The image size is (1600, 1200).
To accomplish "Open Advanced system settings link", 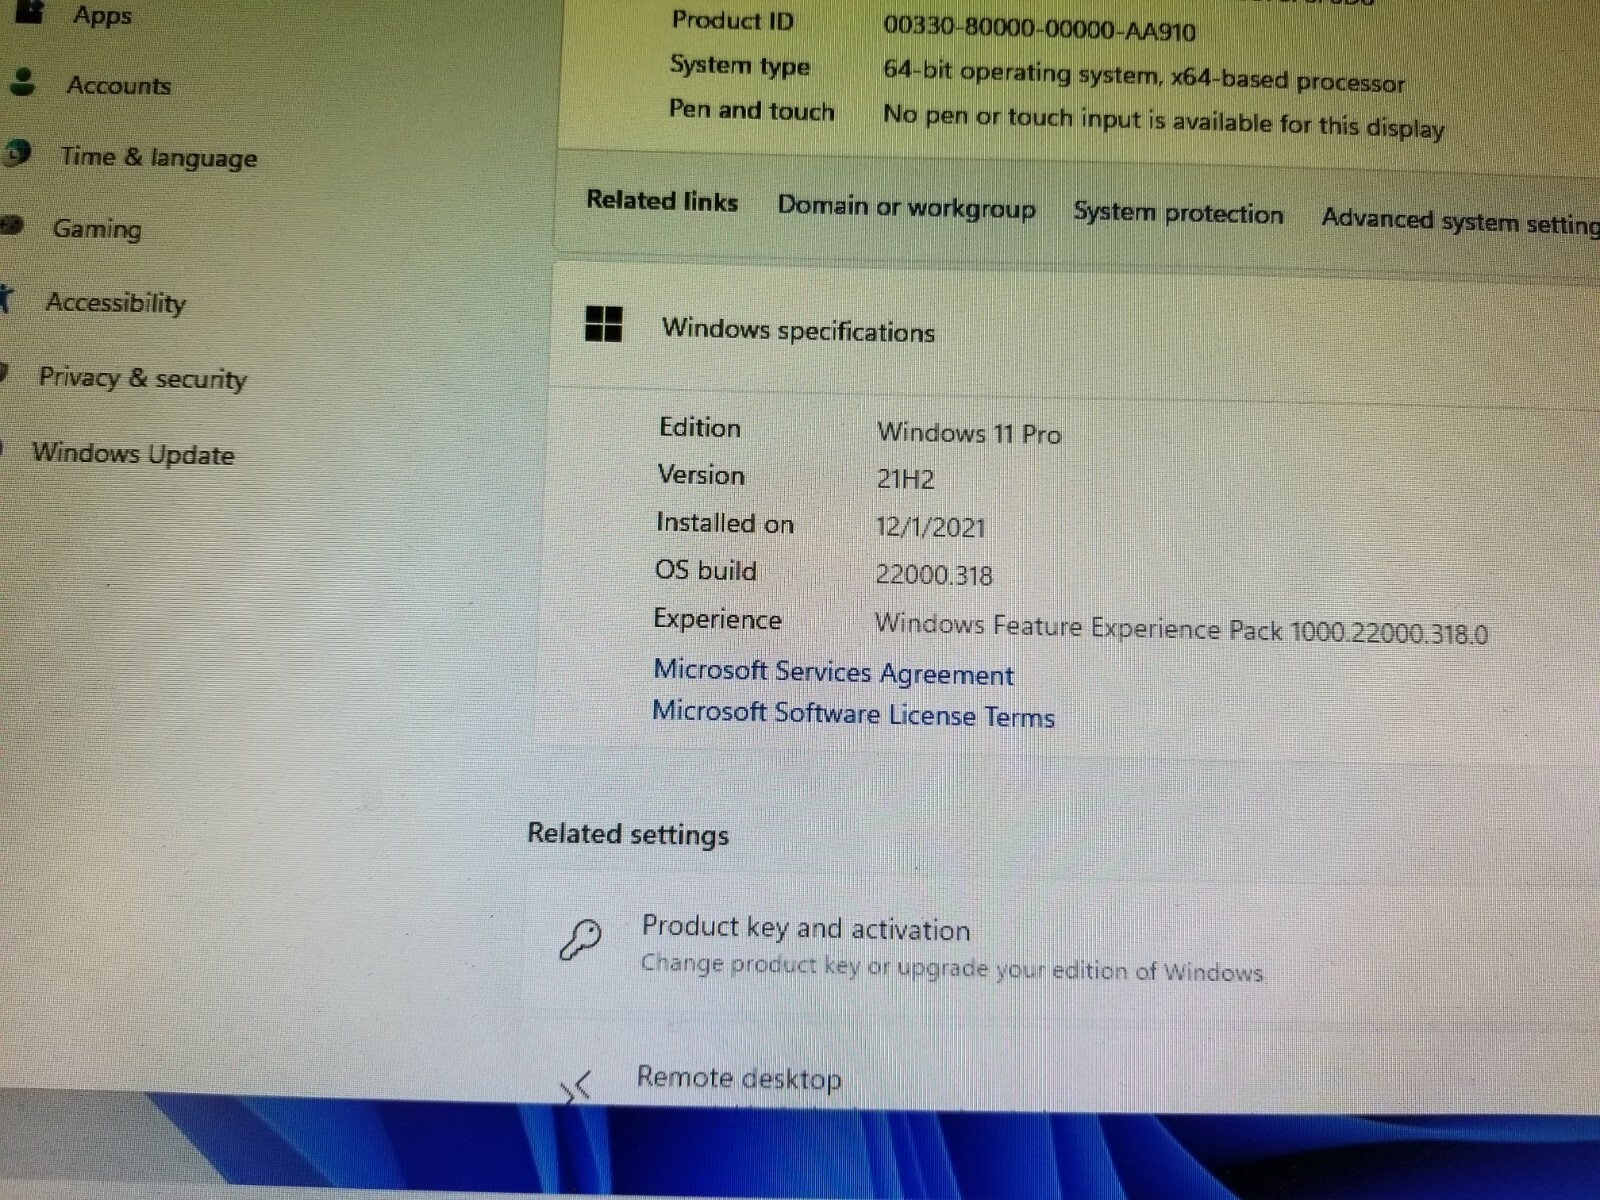I will [1461, 221].
